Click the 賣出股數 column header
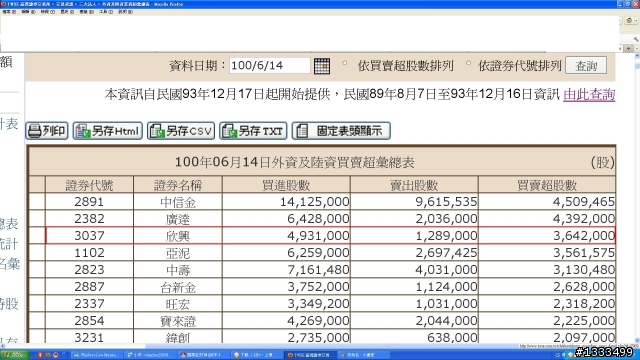This screenshot has height=360, width=640. click(x=414, y=185)
